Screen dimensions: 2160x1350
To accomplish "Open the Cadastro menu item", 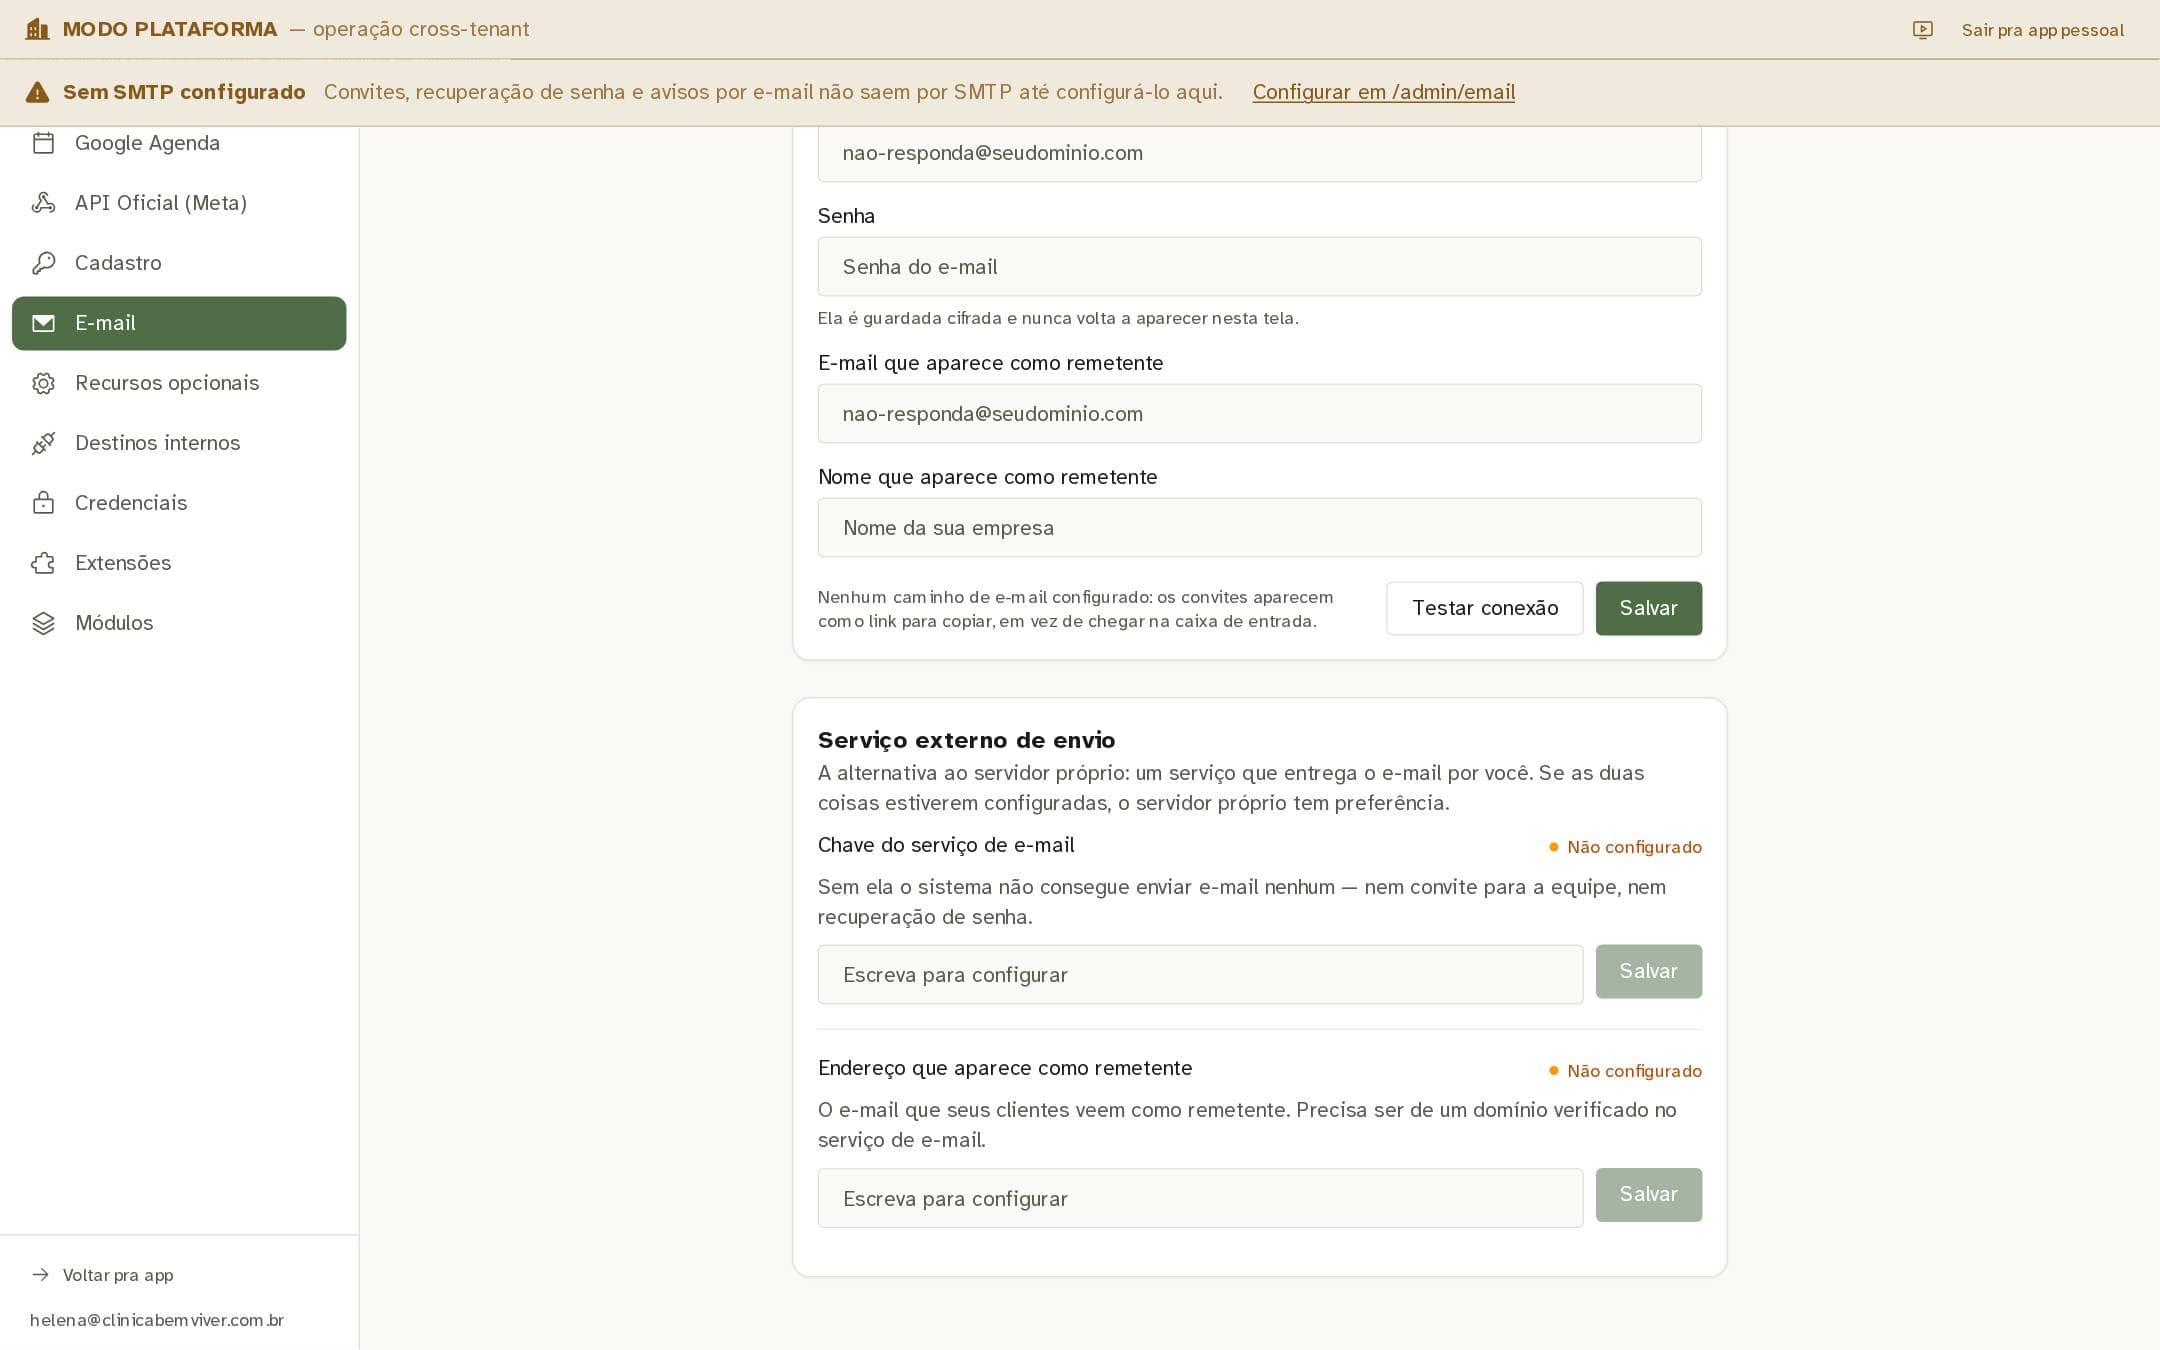I will pos(179,263).
